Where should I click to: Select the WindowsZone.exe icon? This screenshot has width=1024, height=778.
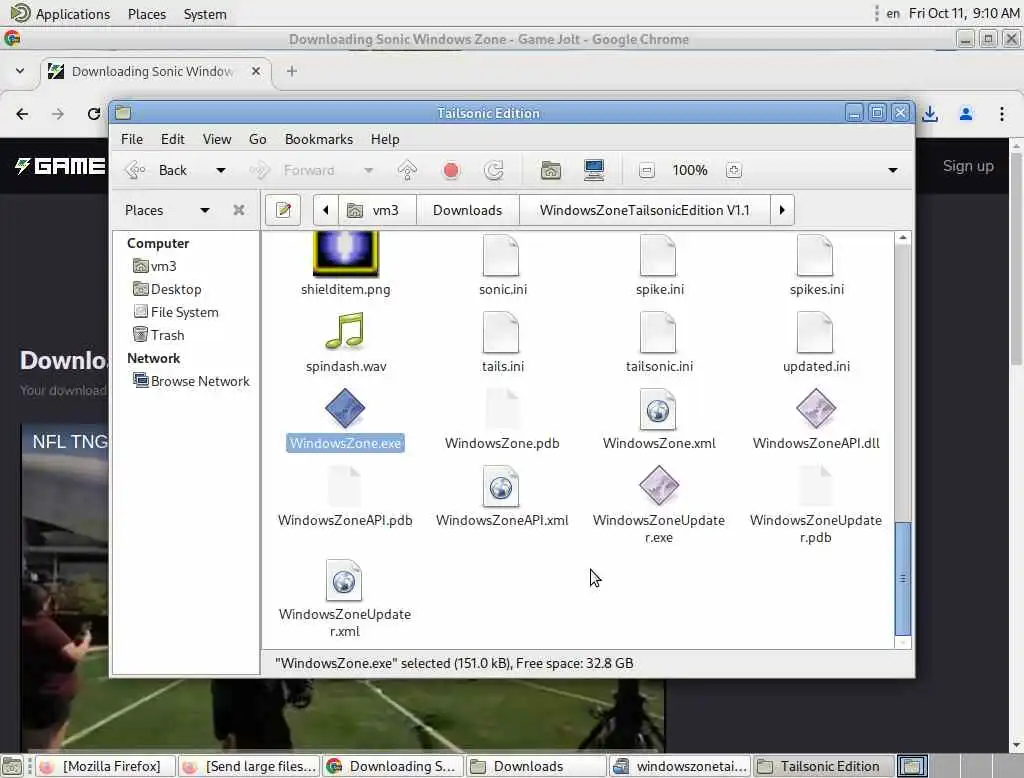click(345, 409)
